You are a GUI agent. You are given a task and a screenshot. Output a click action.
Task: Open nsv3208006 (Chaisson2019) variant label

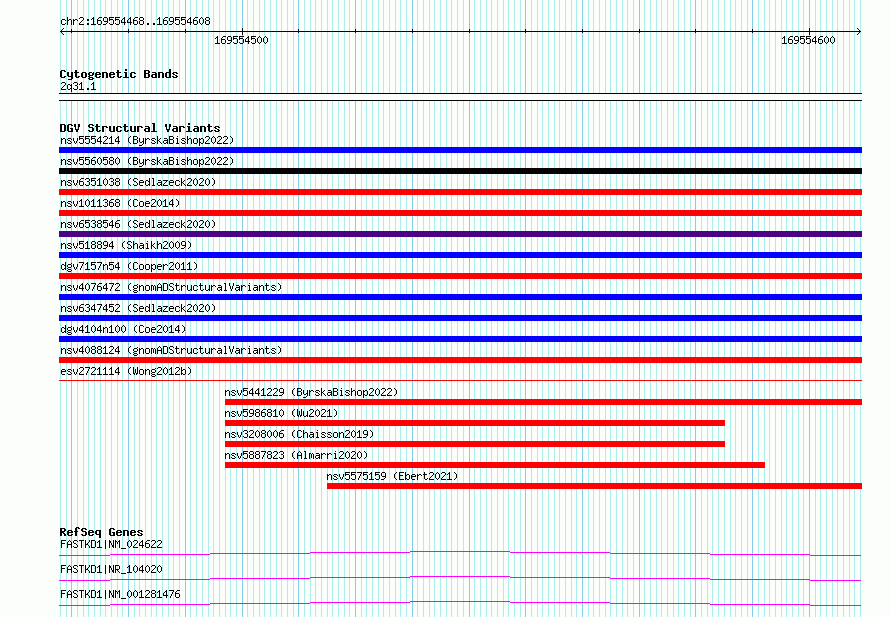(299, 434)
